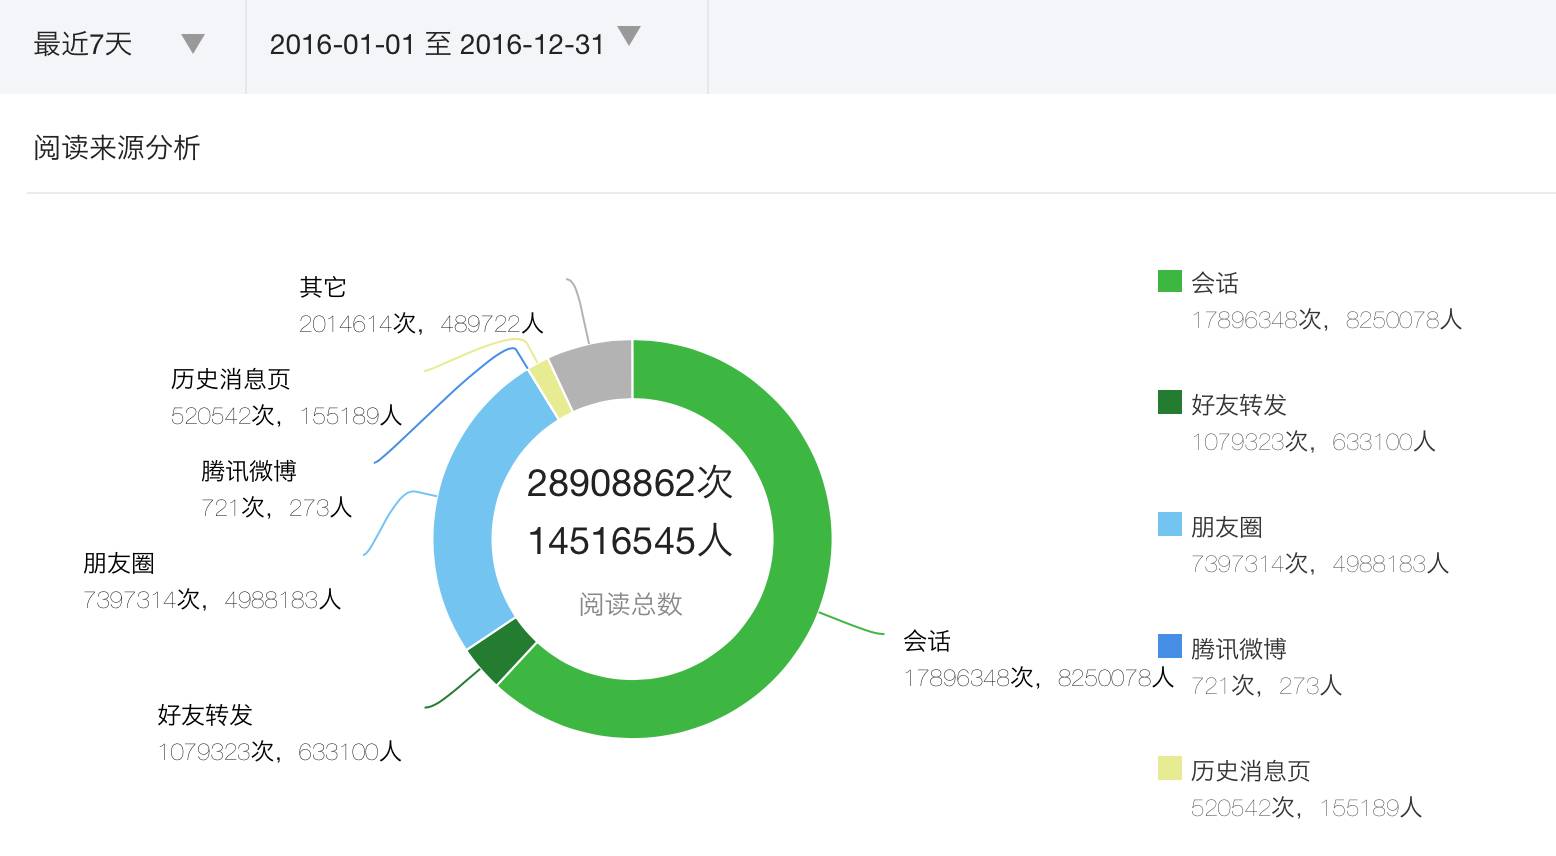
Task: Click the 腾讯微博 chart callout label
Action: (249, 472)
